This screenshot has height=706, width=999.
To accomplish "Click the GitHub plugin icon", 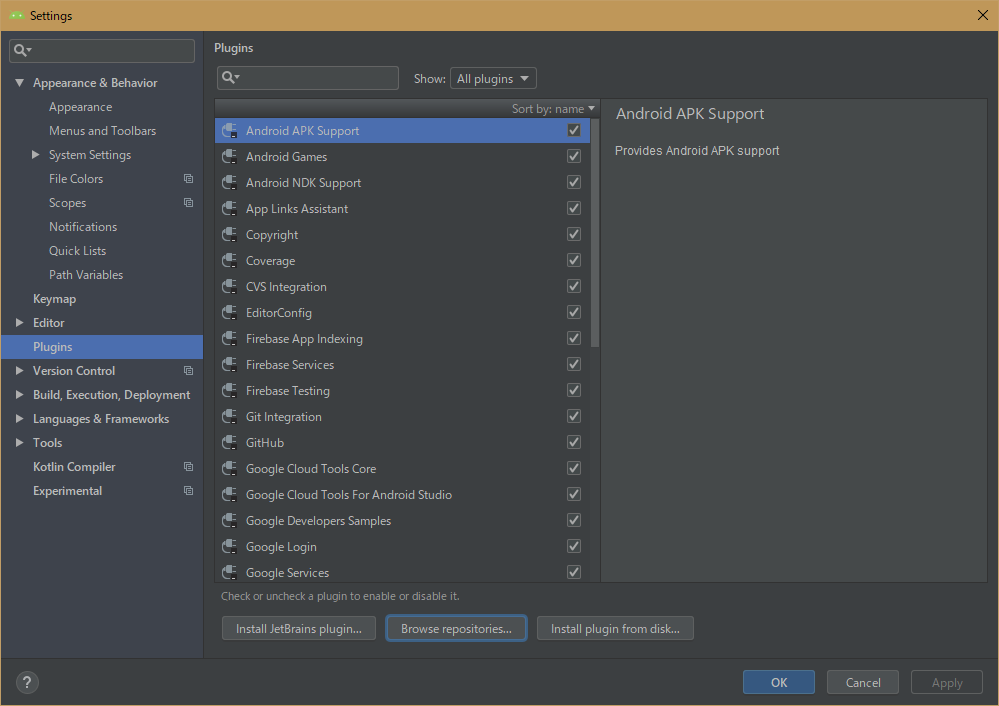I will point(231,442).
